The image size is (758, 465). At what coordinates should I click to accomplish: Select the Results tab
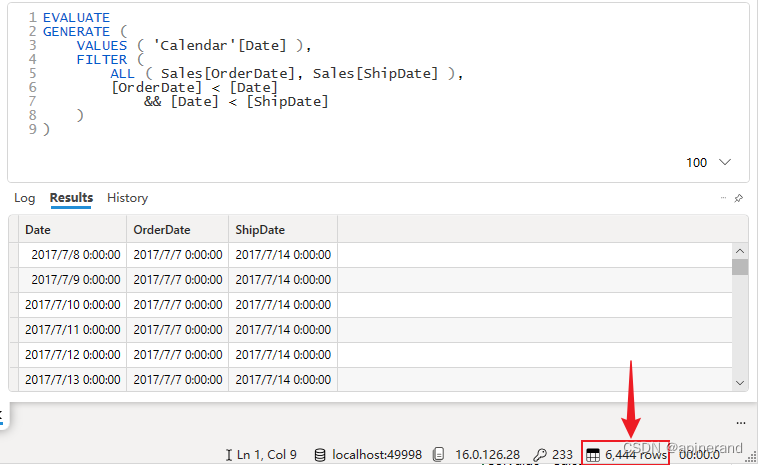point(71,198)
